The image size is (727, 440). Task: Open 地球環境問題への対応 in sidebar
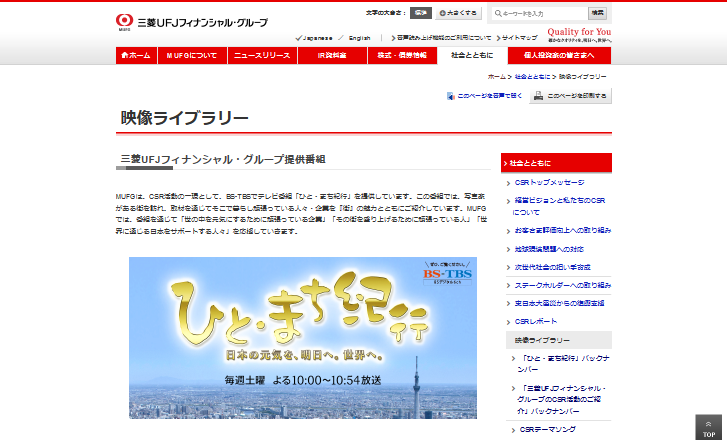tap(549, 249)
